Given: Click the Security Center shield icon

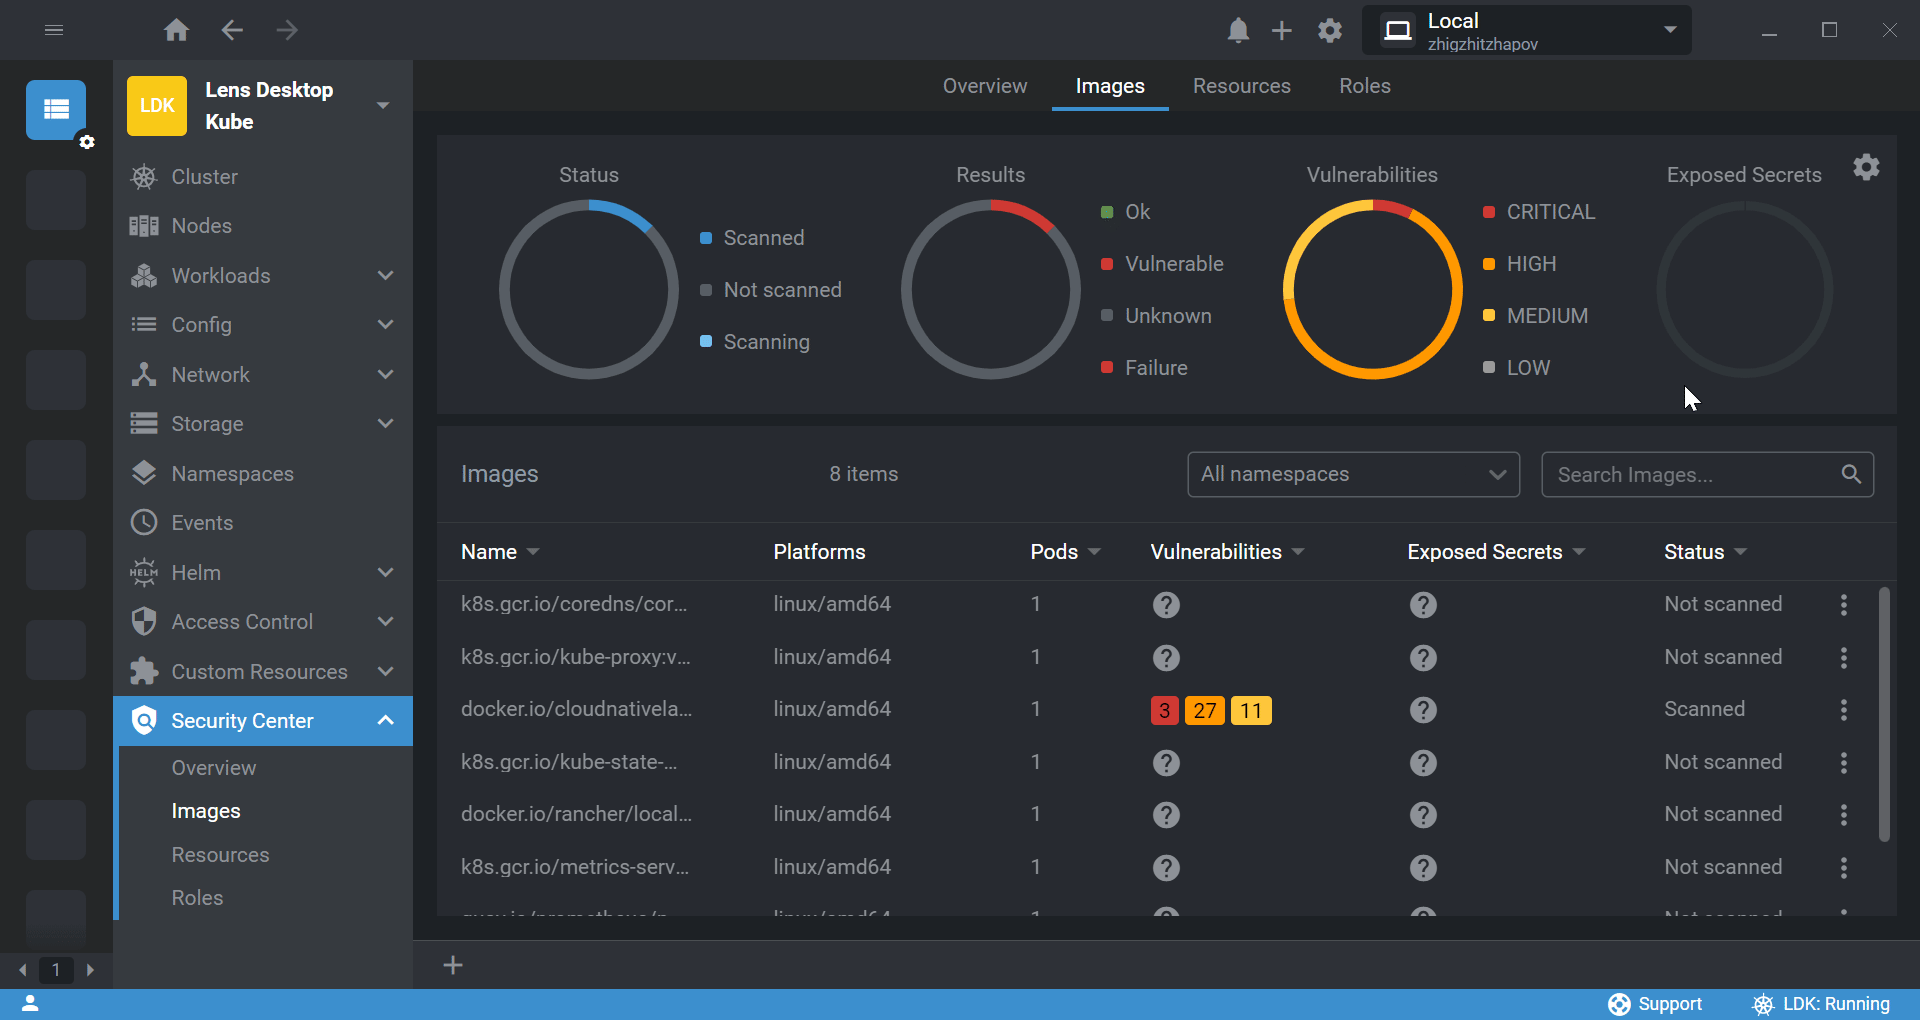Looking at the screenshot, I should point(143,720).
